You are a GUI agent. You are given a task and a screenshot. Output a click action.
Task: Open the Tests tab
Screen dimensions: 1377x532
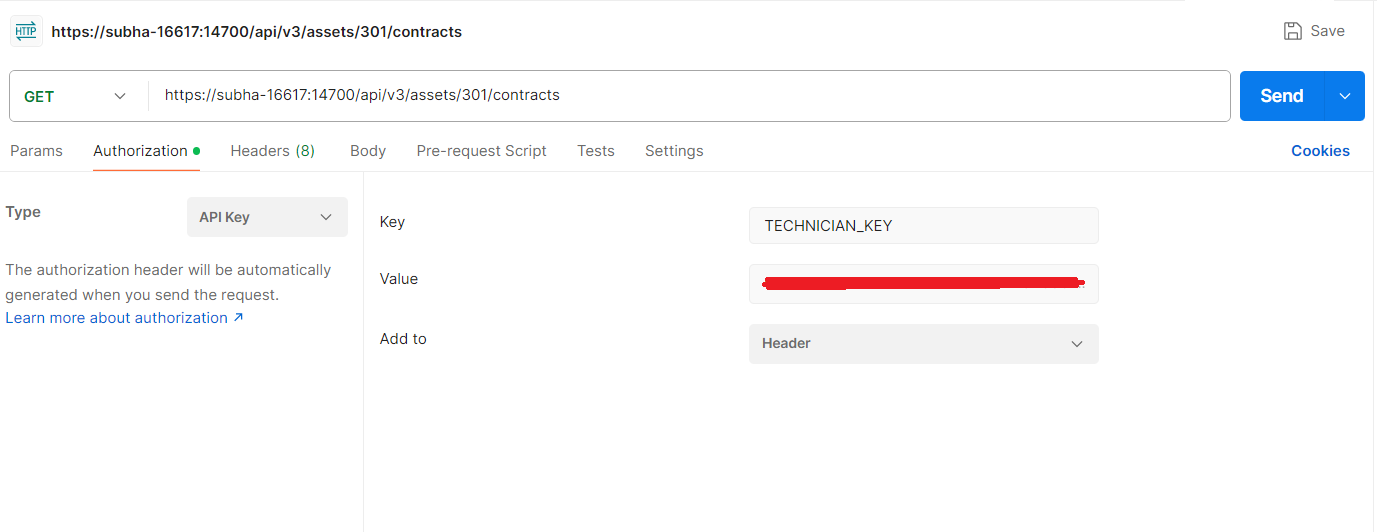tap(596, 151)
